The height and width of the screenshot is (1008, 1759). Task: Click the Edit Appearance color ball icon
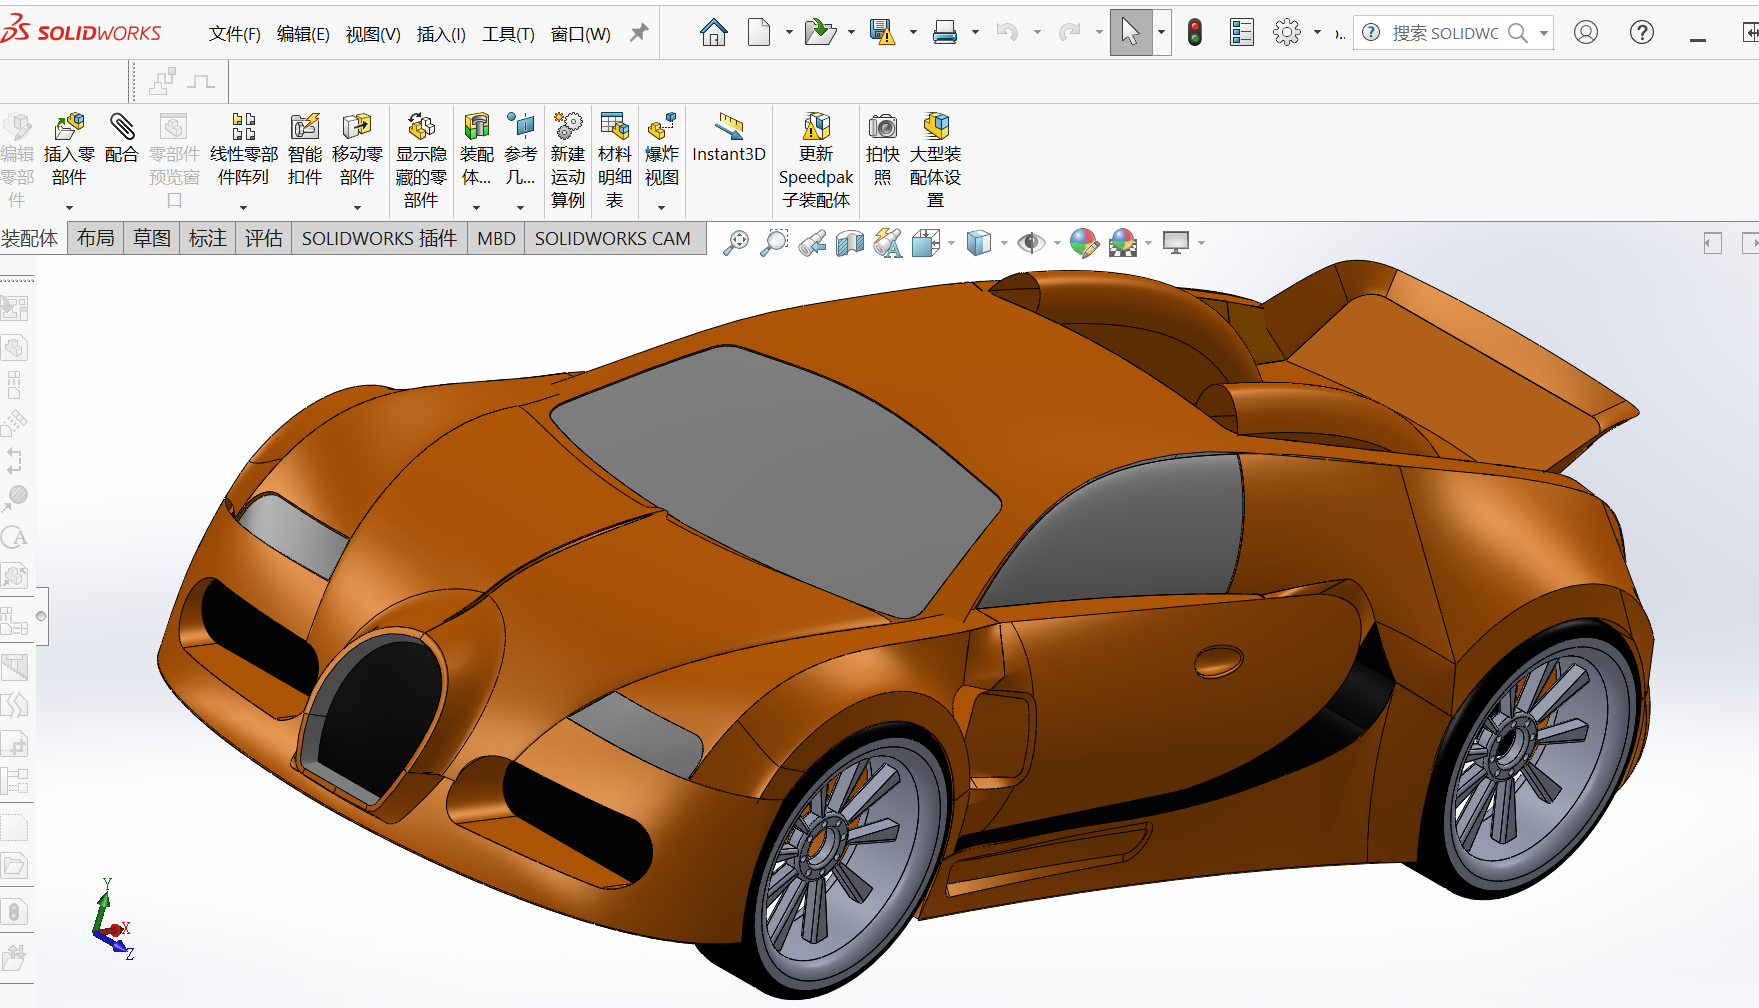[x=1084, y=243]
